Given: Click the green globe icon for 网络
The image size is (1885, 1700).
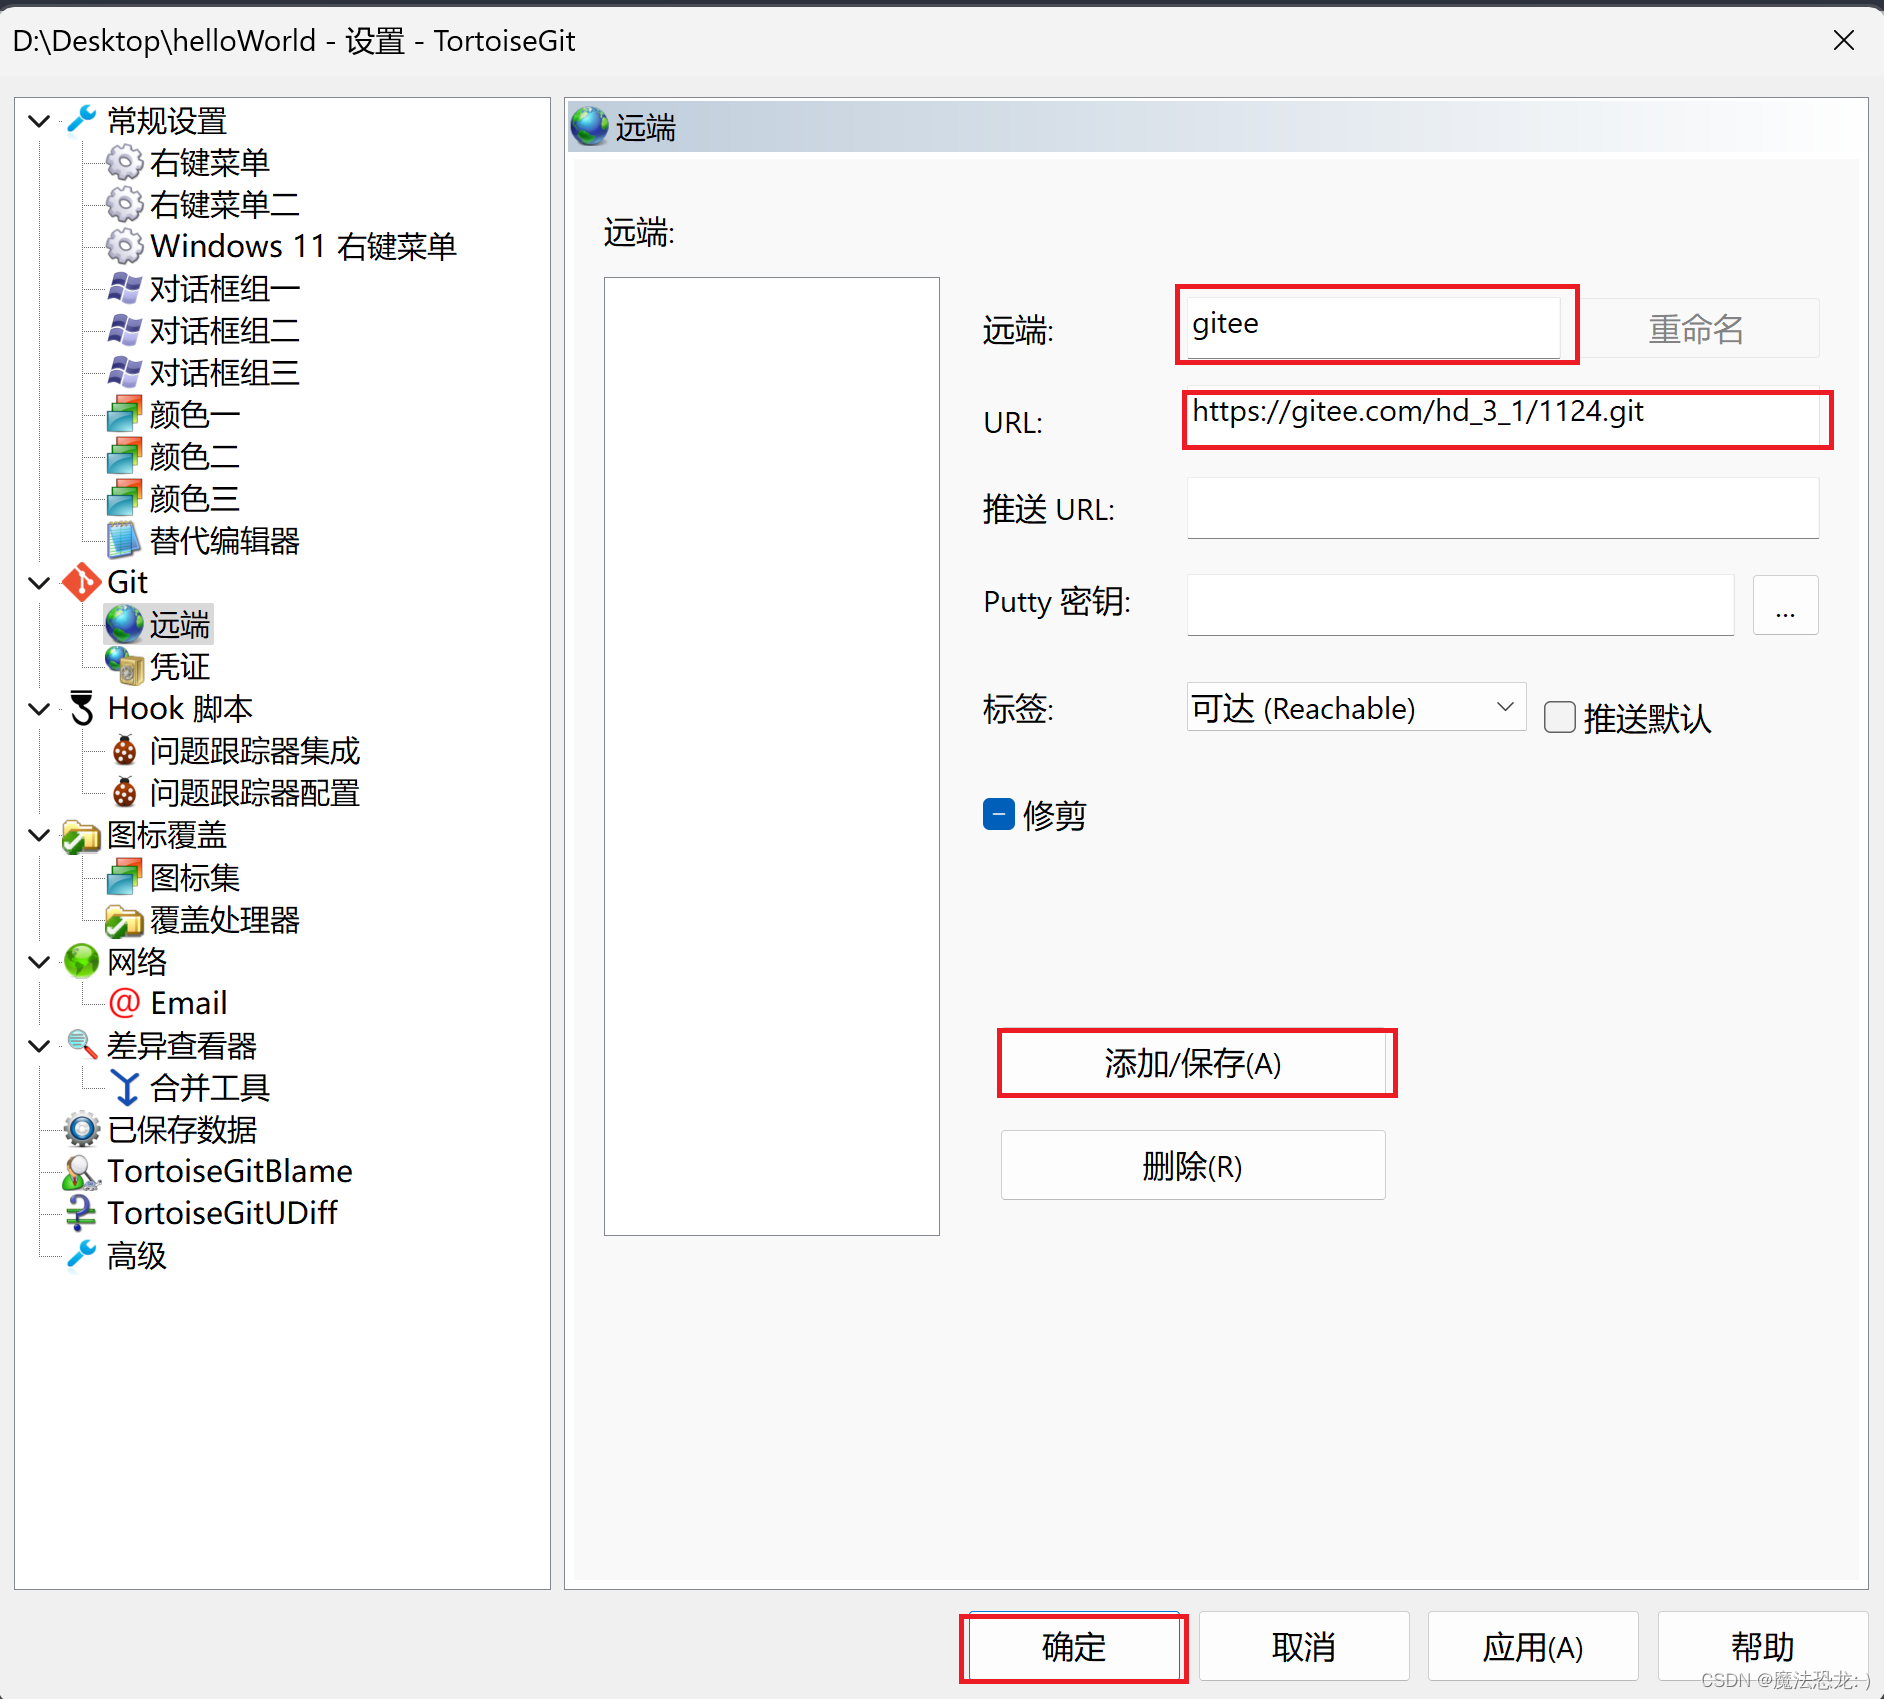Looking at the screenshot, I should pos(81,961).
